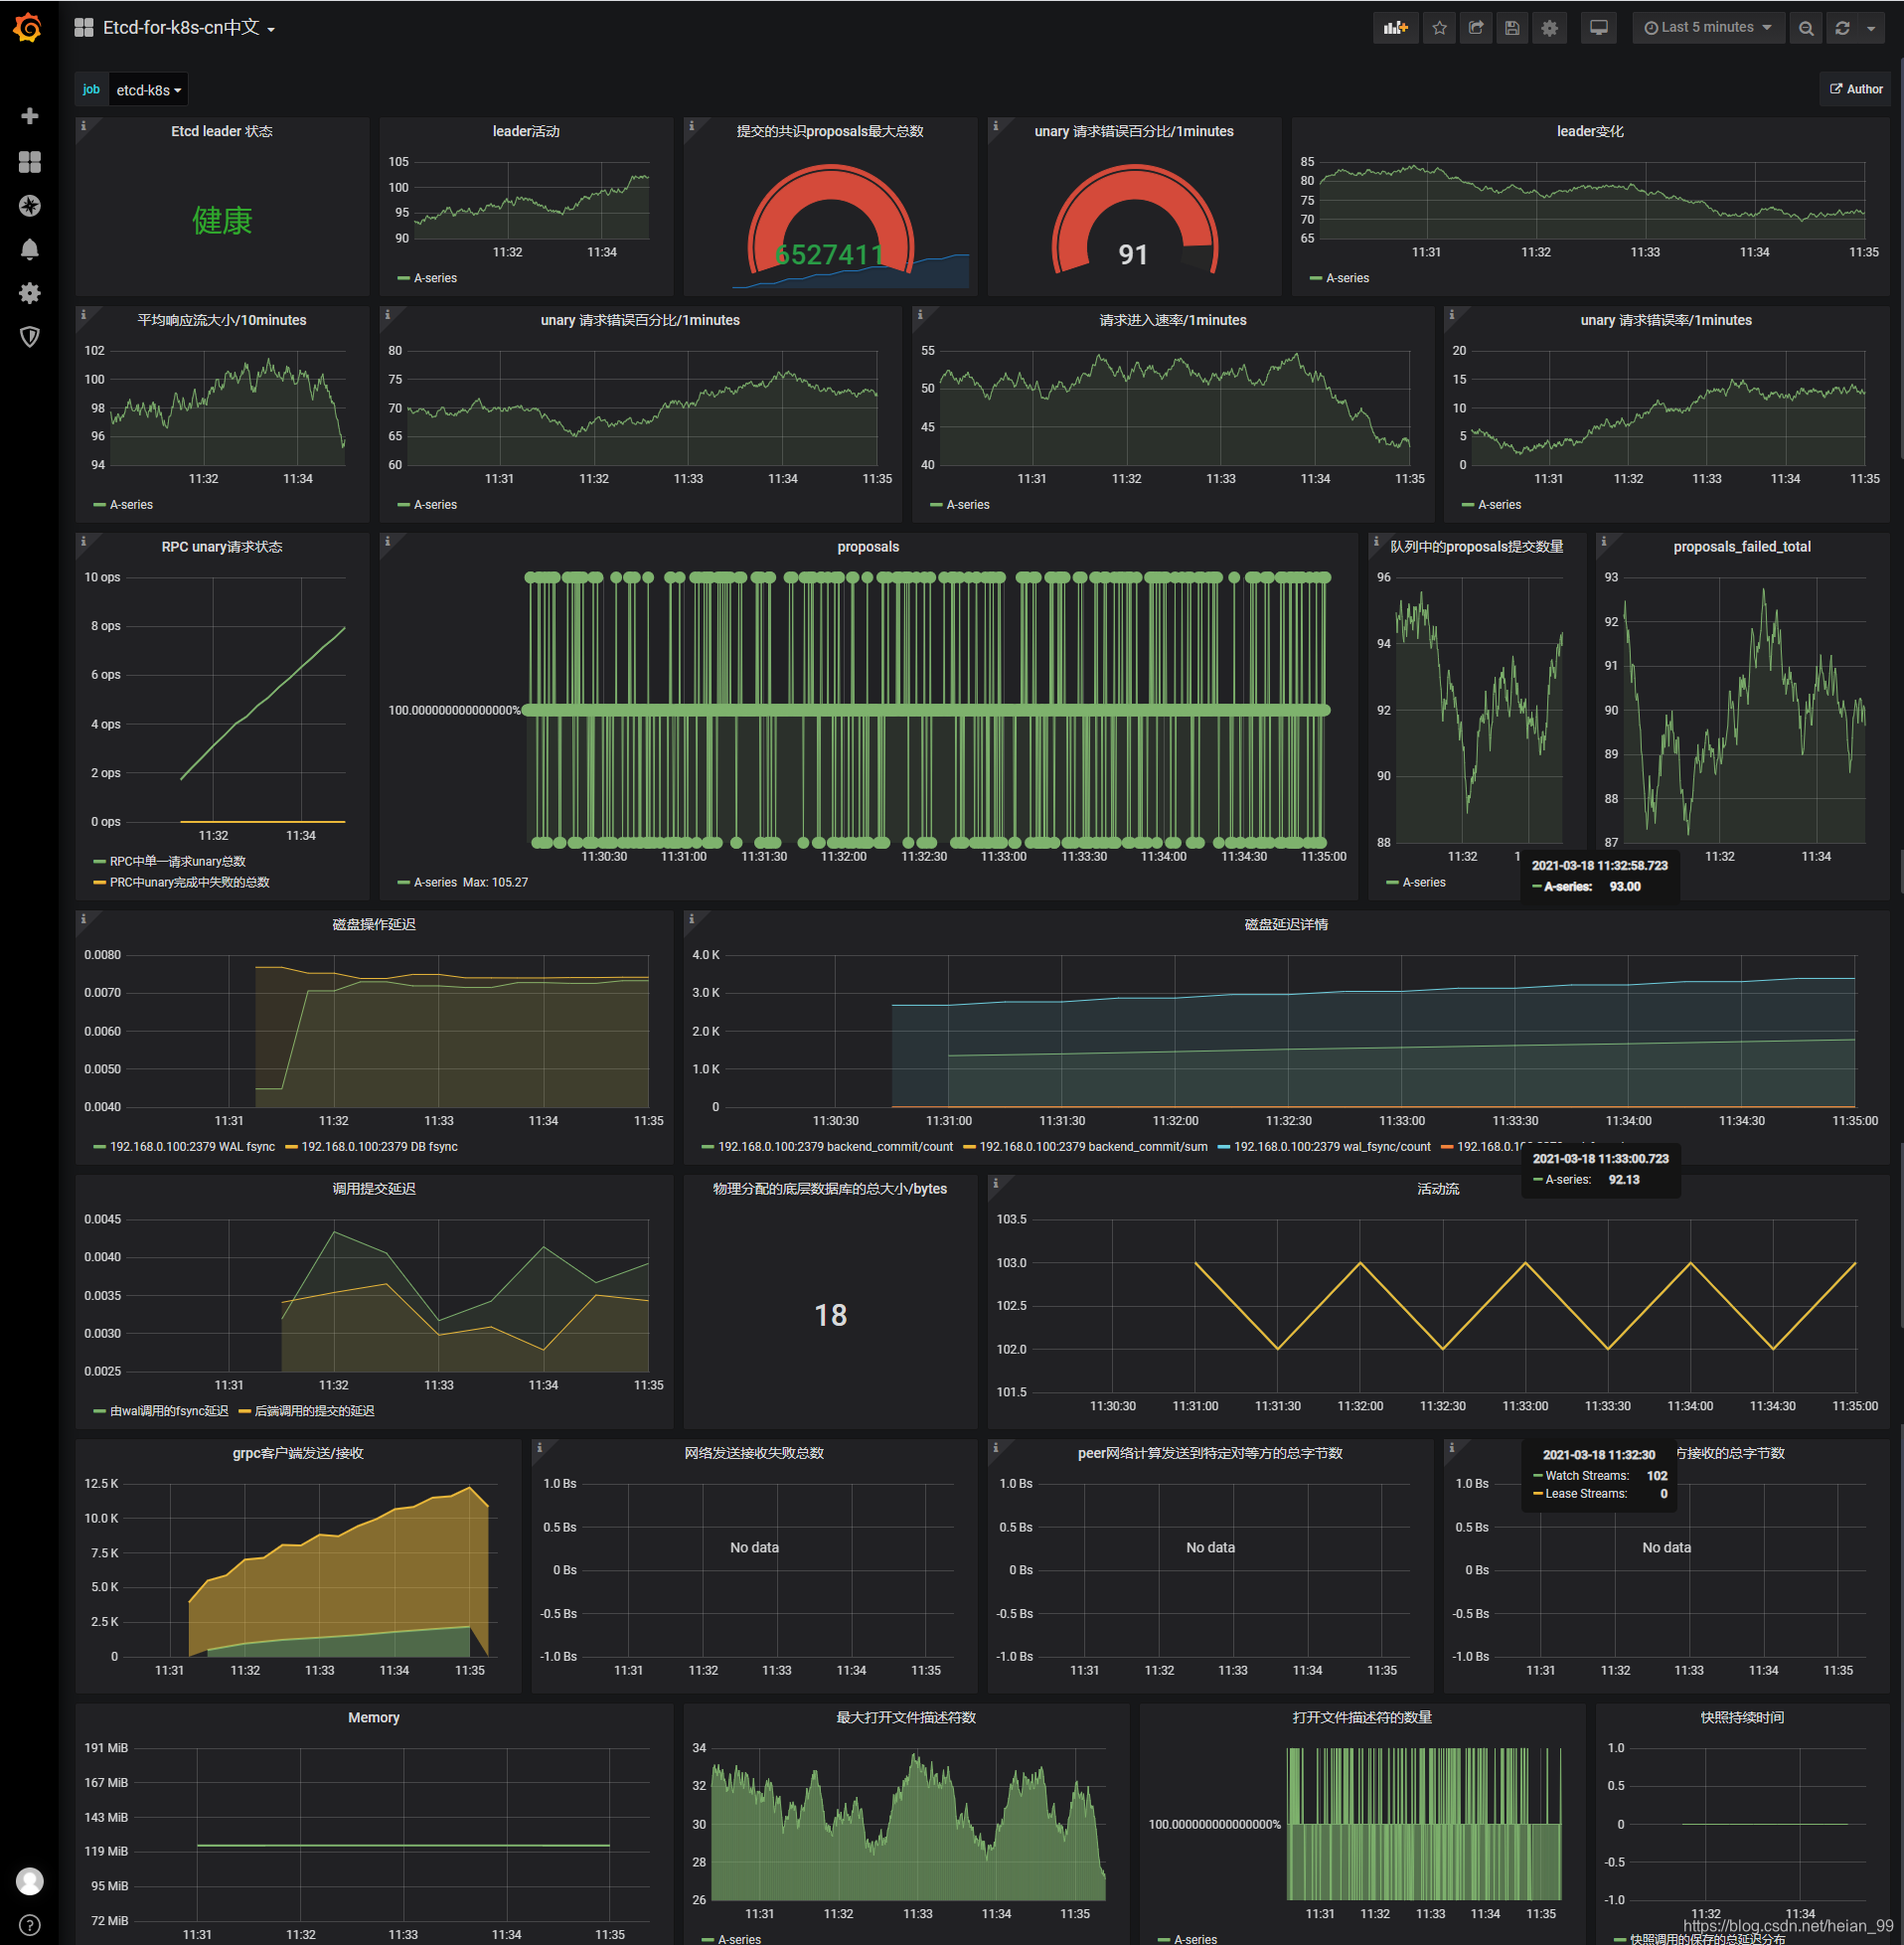Click the 快照持续时间 panel title
The width and height of the screenshot is (1904, 1945).
[1742, 1717]
